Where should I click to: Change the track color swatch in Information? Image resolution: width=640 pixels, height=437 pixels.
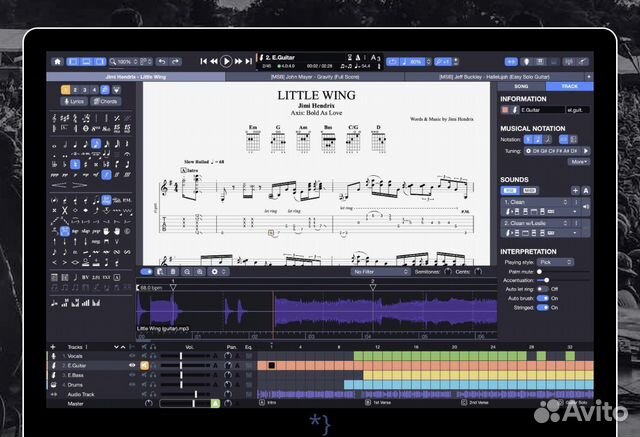505,110
